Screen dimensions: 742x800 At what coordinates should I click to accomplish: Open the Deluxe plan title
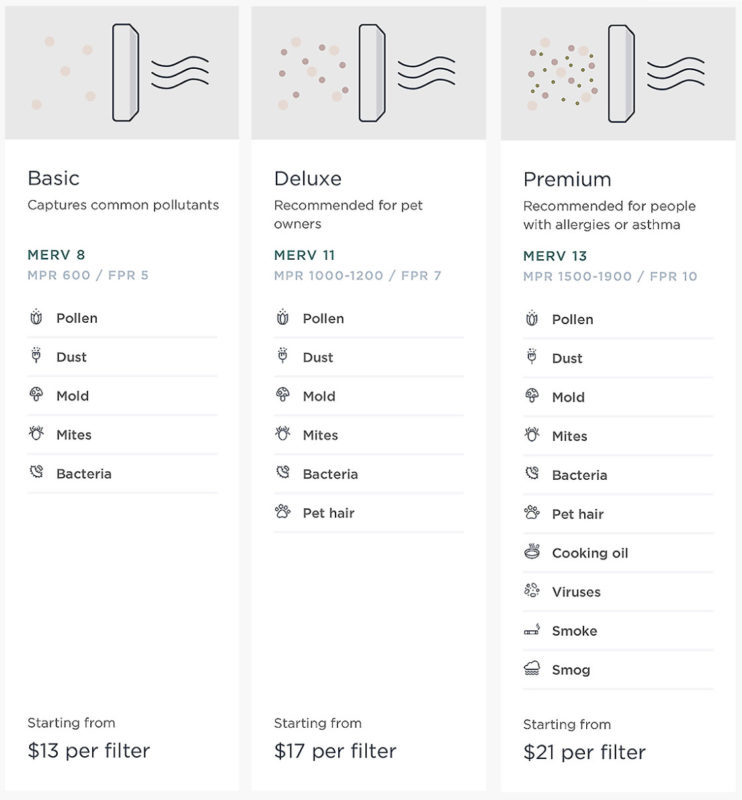coord(308,179)
